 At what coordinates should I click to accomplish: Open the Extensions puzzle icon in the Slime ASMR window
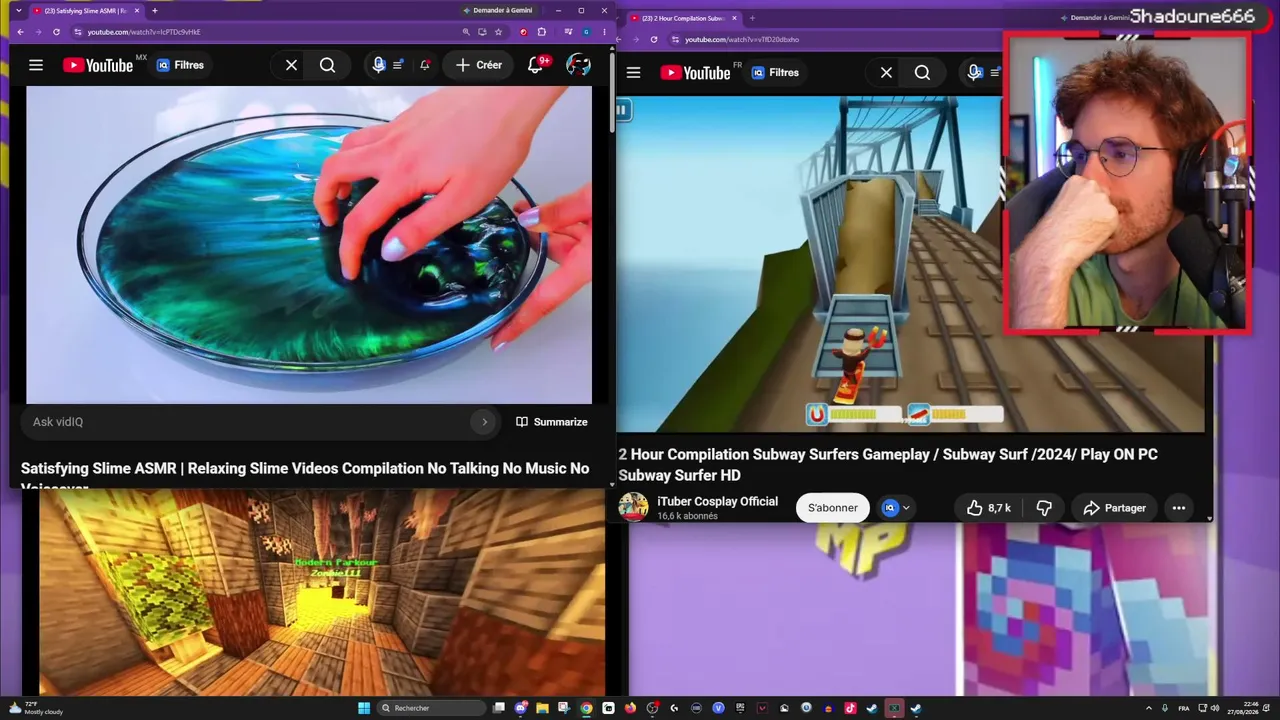(x=542, y=32)
